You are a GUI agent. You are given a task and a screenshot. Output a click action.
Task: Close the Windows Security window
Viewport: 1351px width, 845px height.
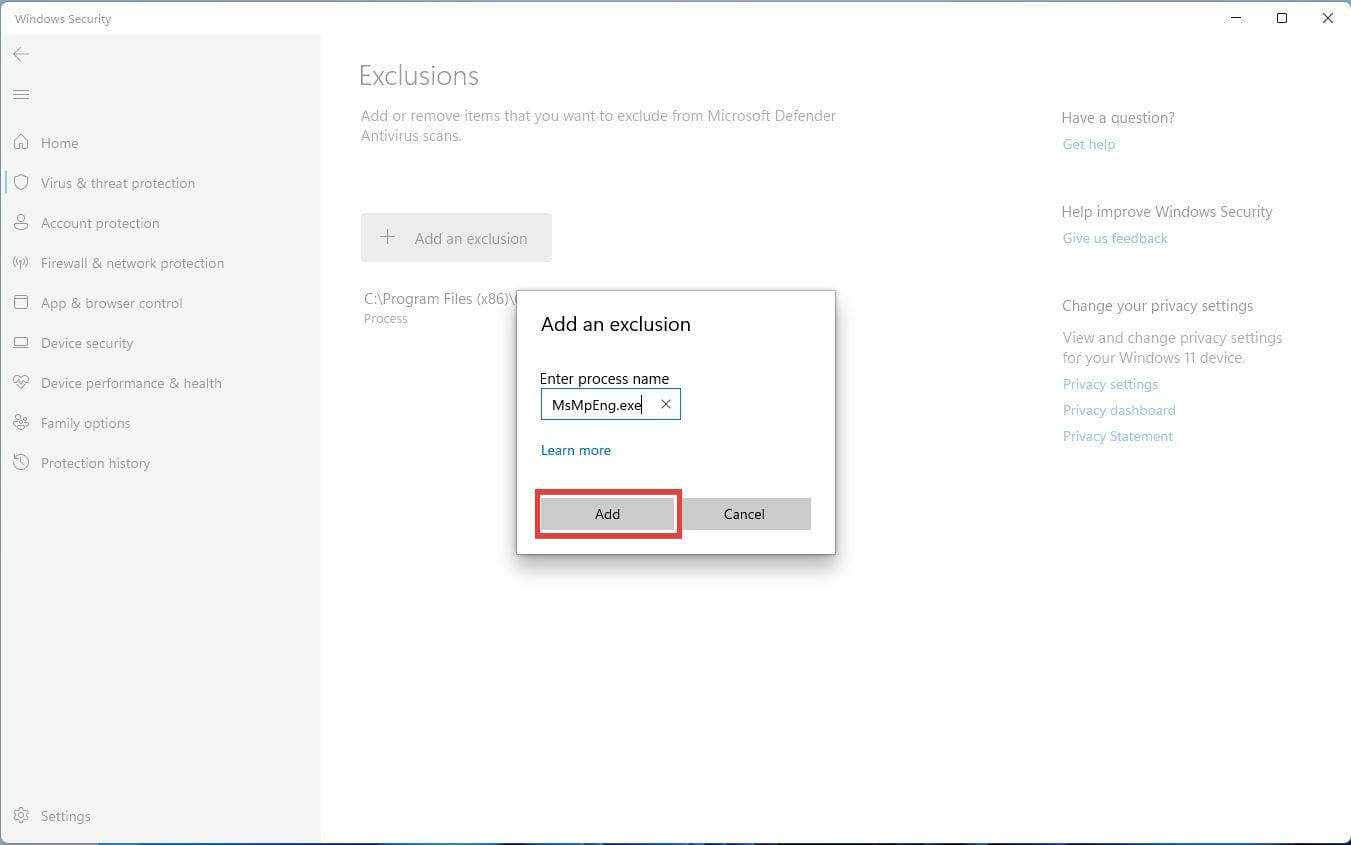1328,18
